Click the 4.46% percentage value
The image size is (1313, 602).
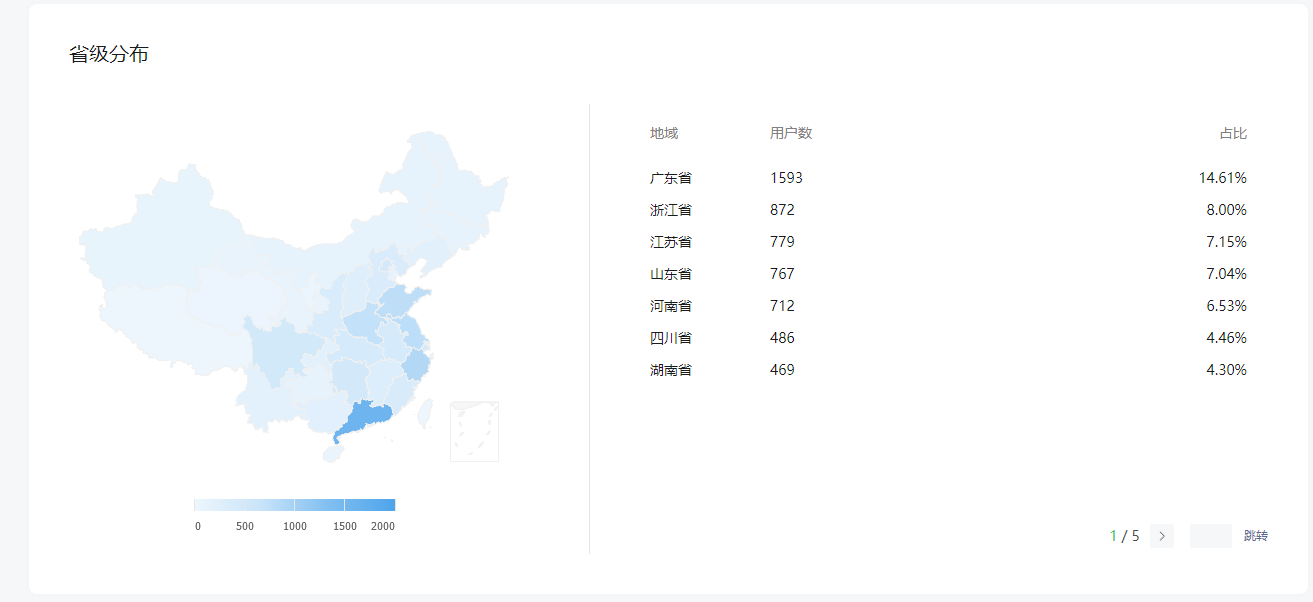[x=1227, y=338]
